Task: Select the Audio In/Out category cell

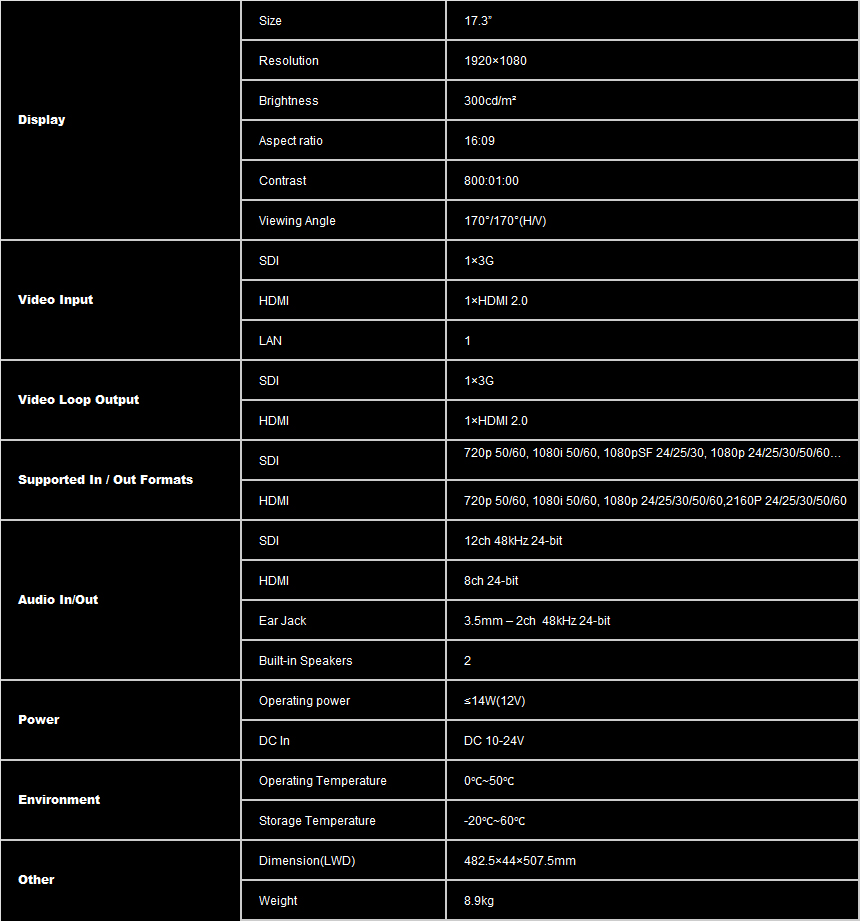Action: [x=58, y=600]
